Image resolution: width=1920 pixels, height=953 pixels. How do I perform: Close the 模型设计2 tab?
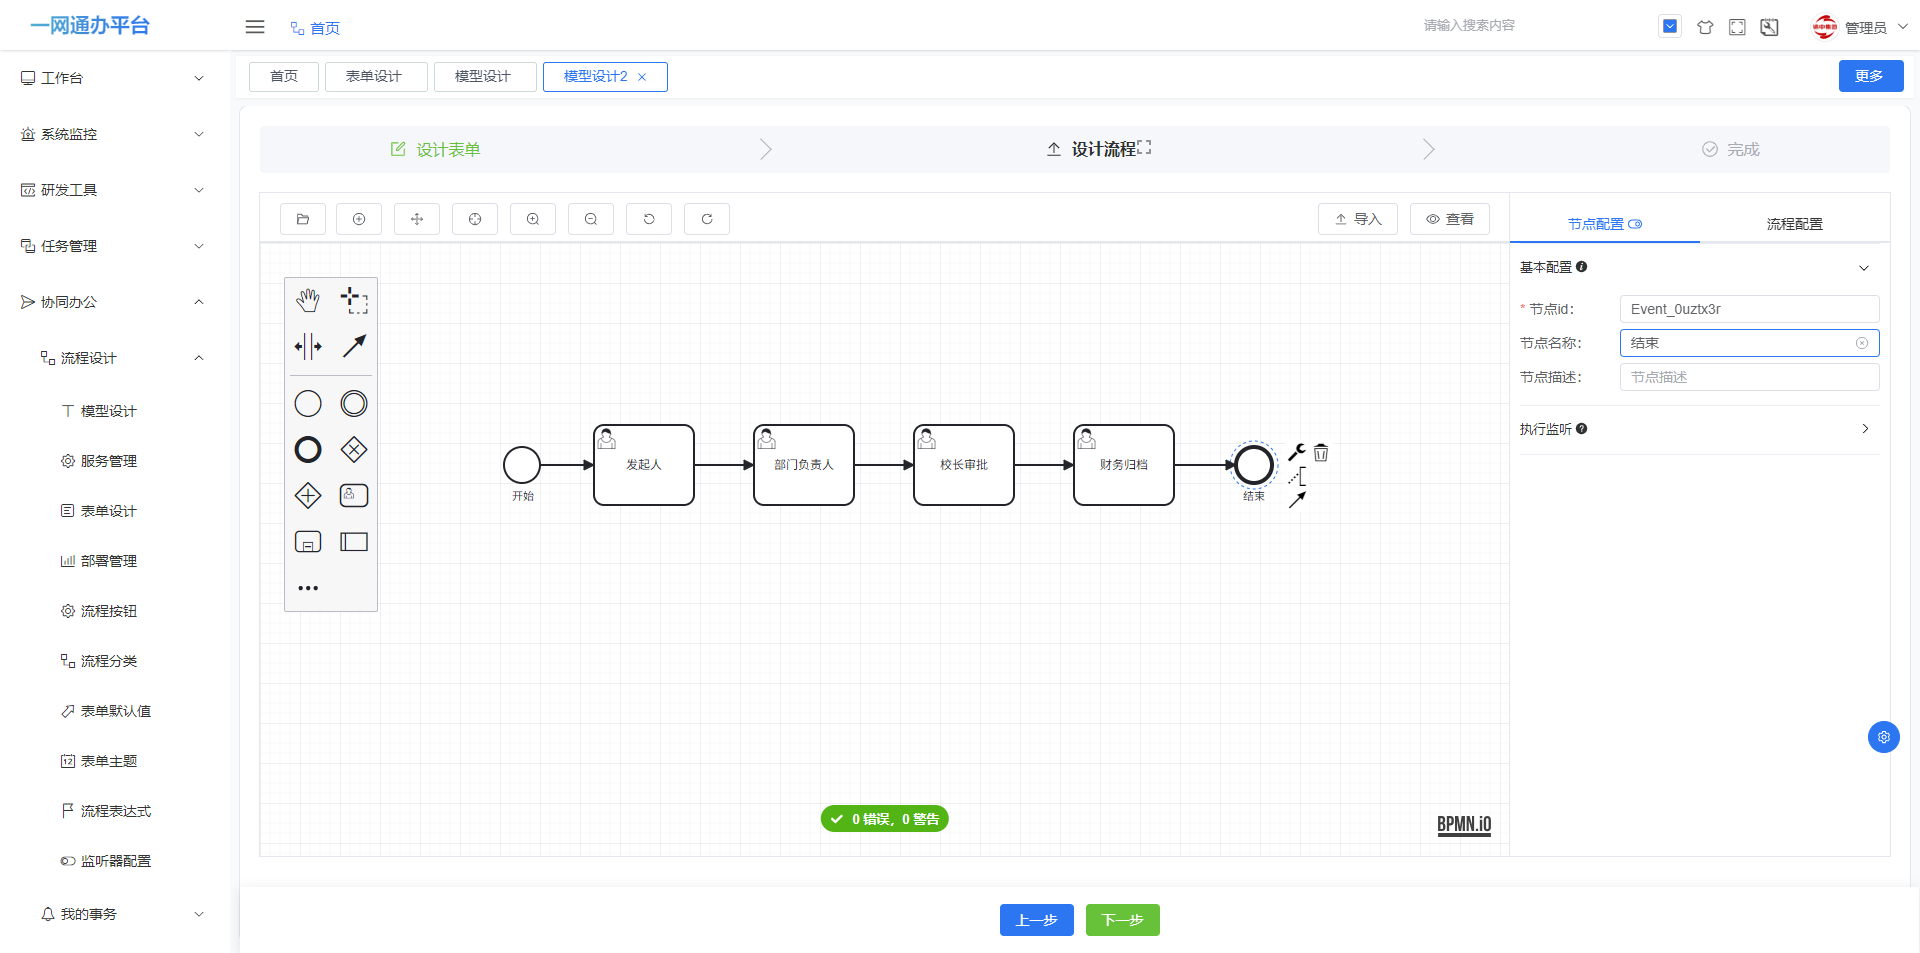coord(642,77)
